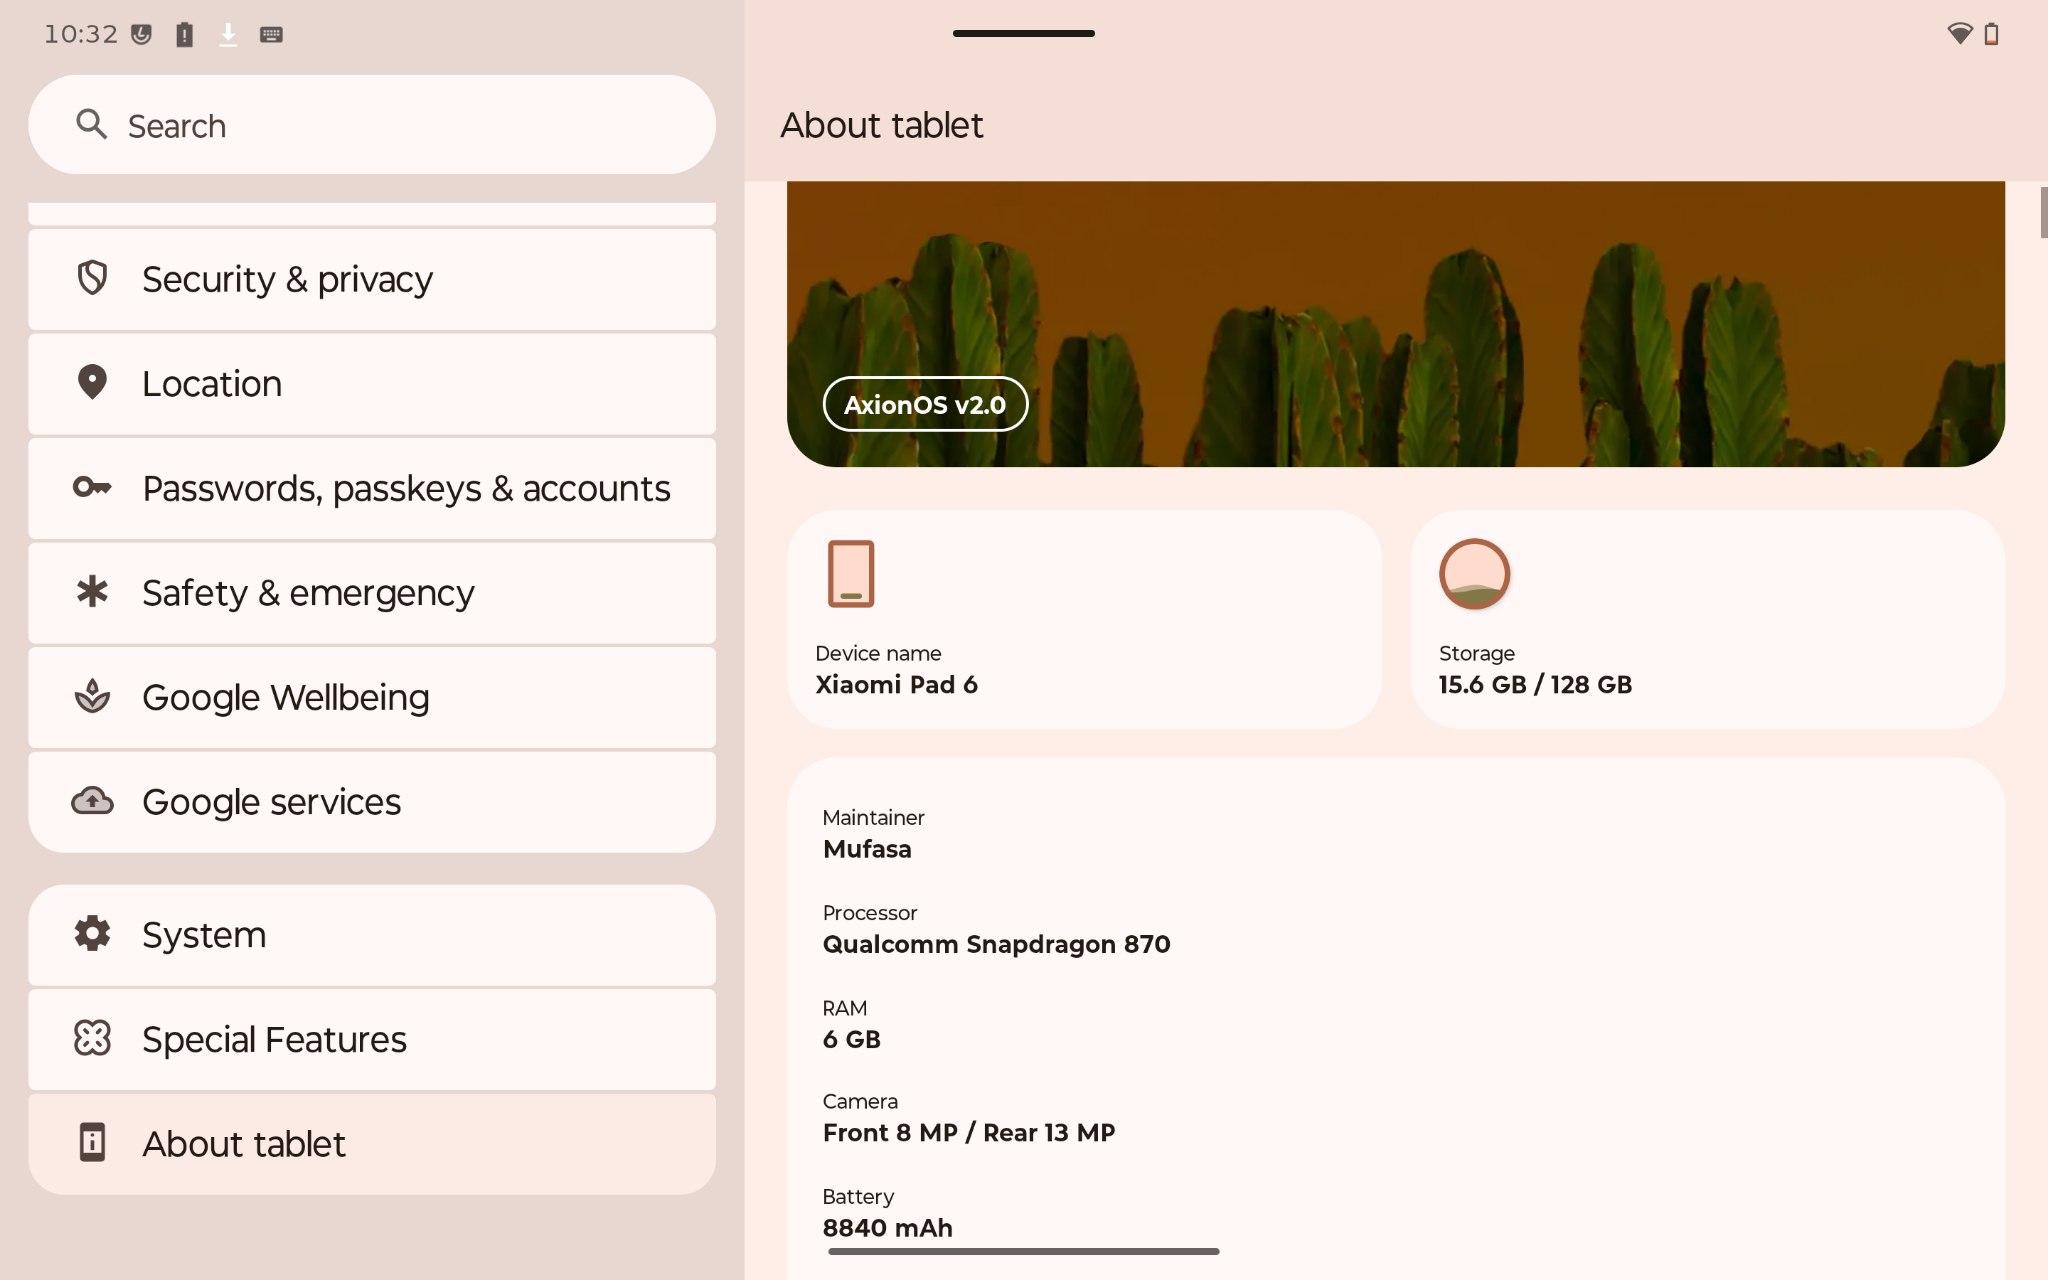Click the Google services cloud icon
The width and height of the screenshot is (2048, 1280).
[x=92, y=801]
